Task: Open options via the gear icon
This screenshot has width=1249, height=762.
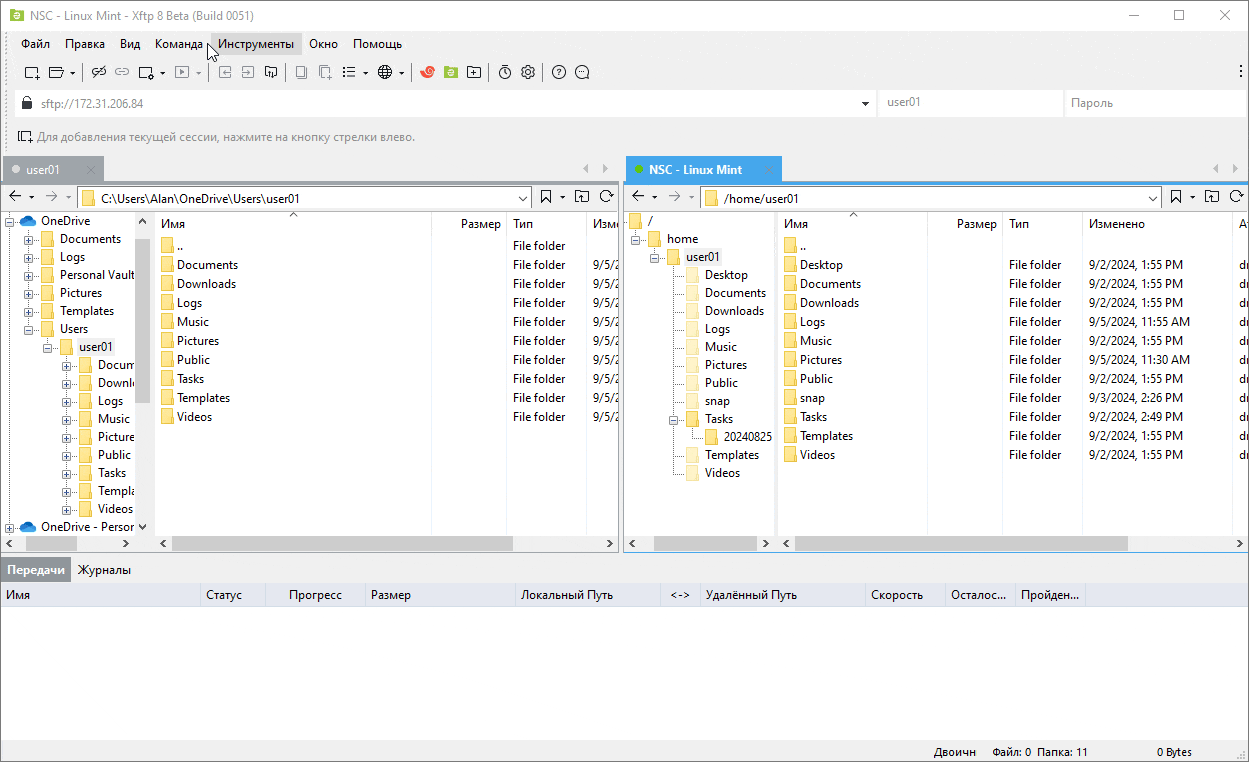Action: [x=528, y=72]
